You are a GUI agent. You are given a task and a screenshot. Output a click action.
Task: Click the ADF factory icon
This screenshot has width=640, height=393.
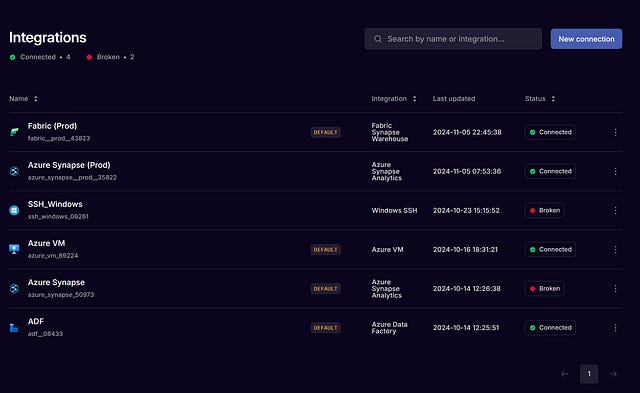(x=14, y=328)
